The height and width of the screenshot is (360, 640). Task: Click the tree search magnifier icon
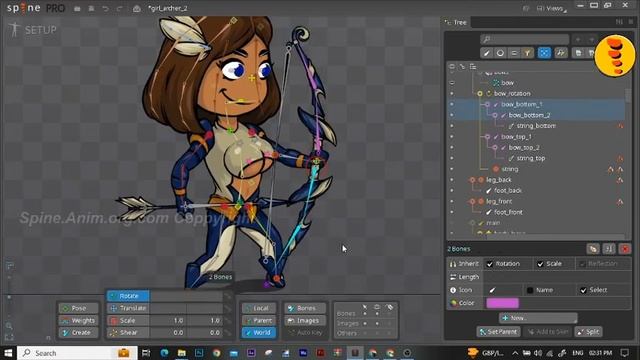[x=486, y=39]
